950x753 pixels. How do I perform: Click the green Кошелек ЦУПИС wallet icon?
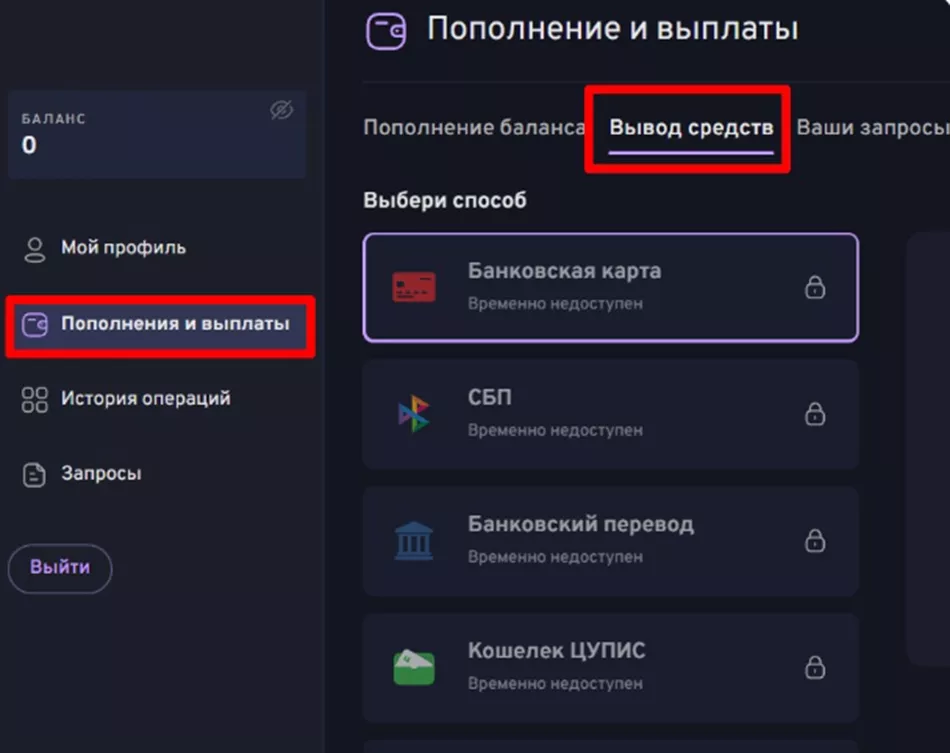(x=414, y=667)
